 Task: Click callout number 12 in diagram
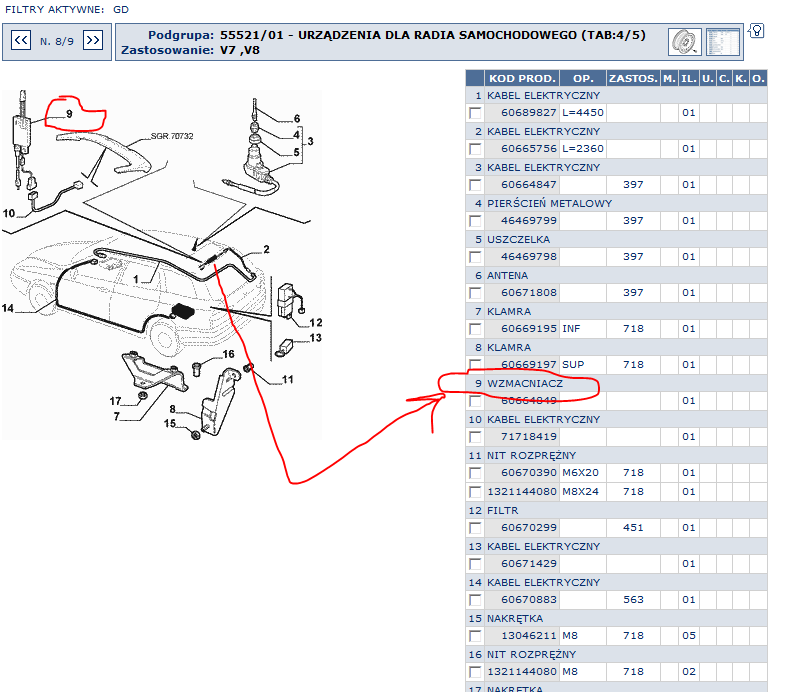(316, 323)
